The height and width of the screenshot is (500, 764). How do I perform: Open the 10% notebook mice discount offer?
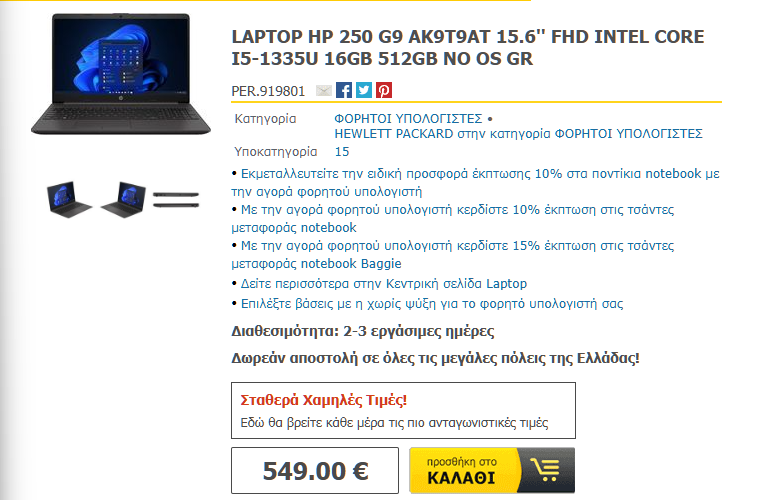[476, 182]
